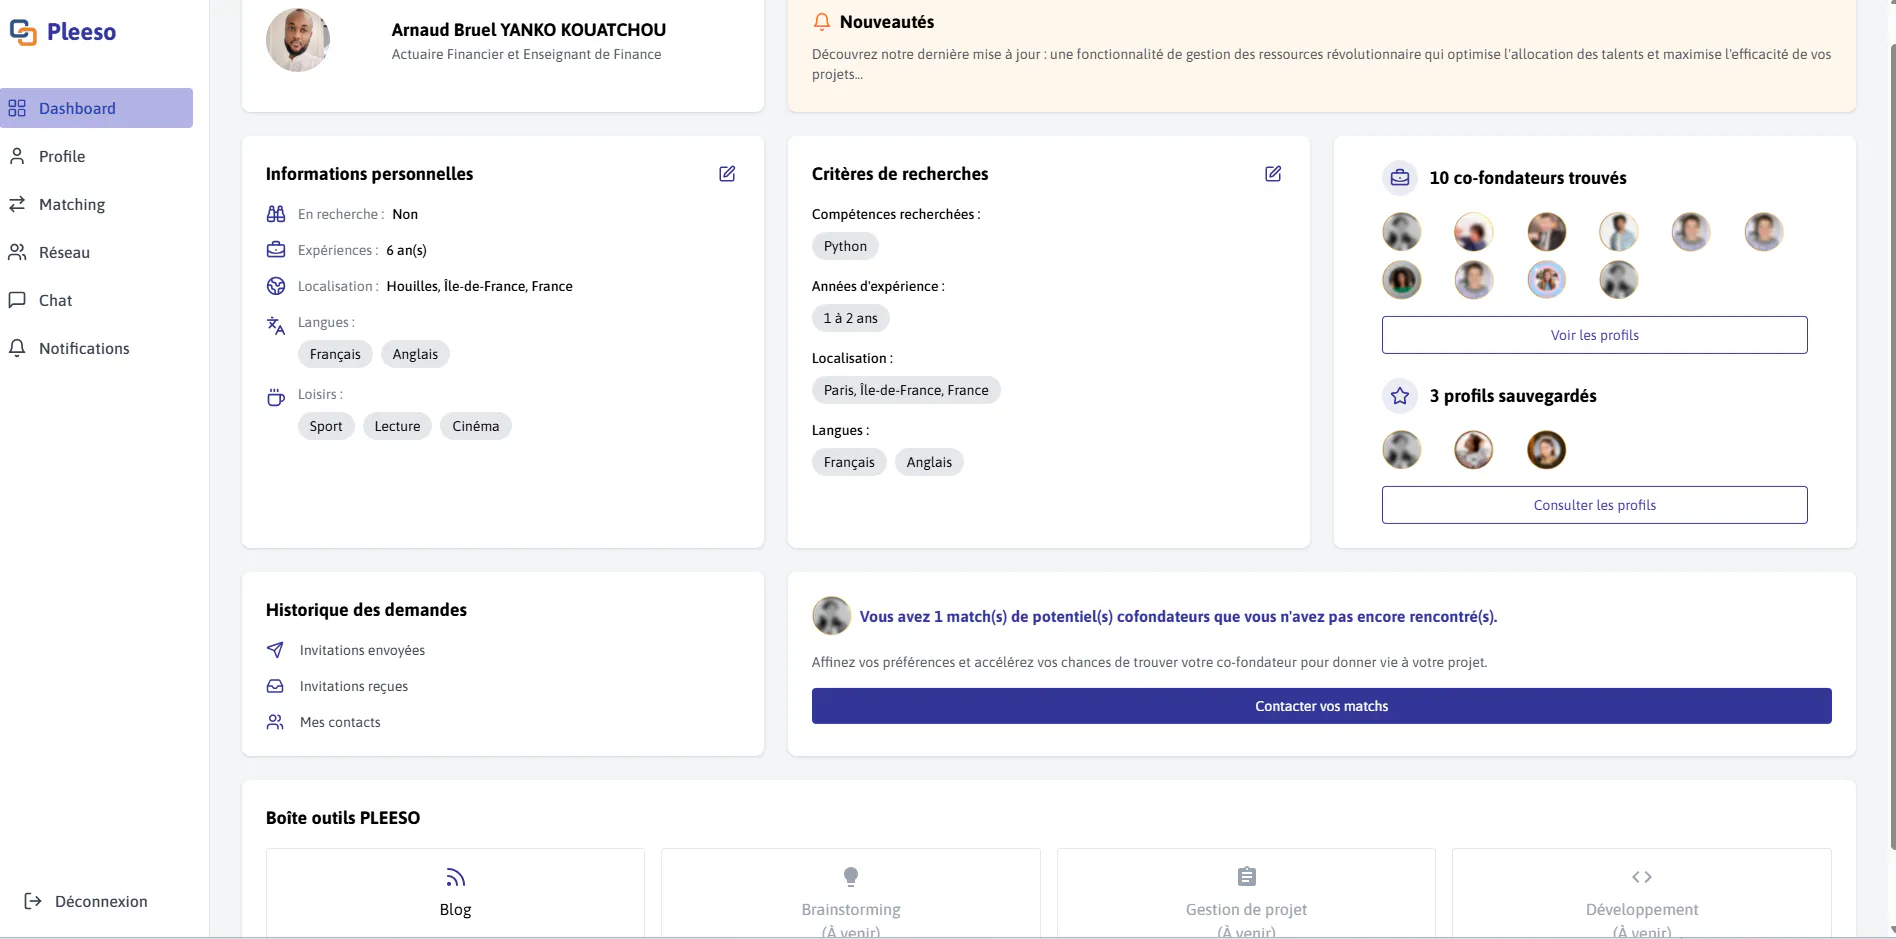Click the Notifications bell icon in sidebar
The width and height of the screenshot is (1896, 939).
click(17, 348)
